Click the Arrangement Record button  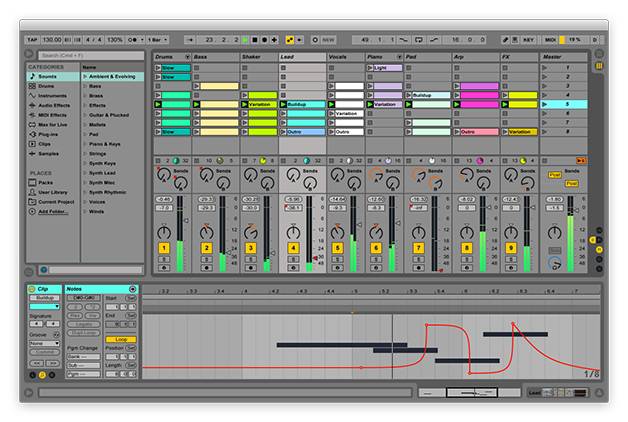262,39
